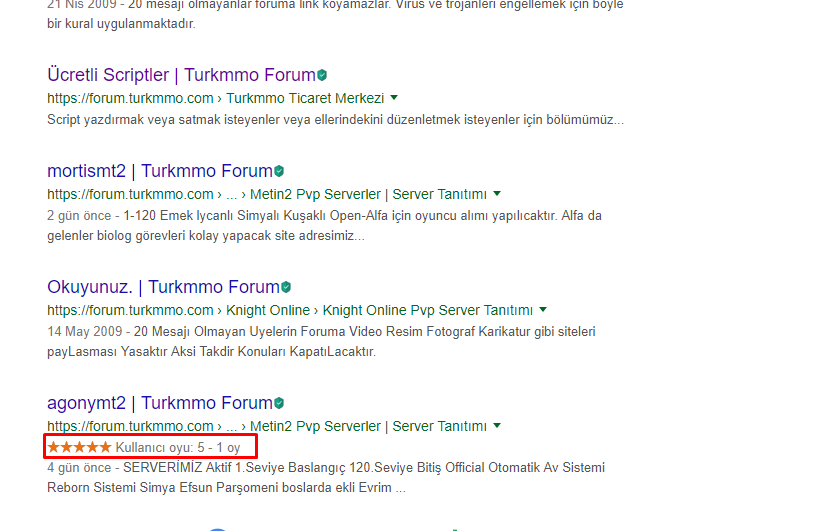Screen dimensions: 825x531
Task: Open the dropdown arrow after Turkmmo Ticaret Merkezi
Action: point(394,98)
